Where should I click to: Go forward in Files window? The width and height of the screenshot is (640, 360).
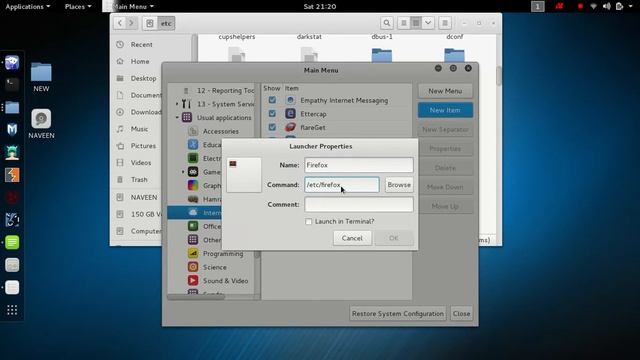[x=131, y=23]
